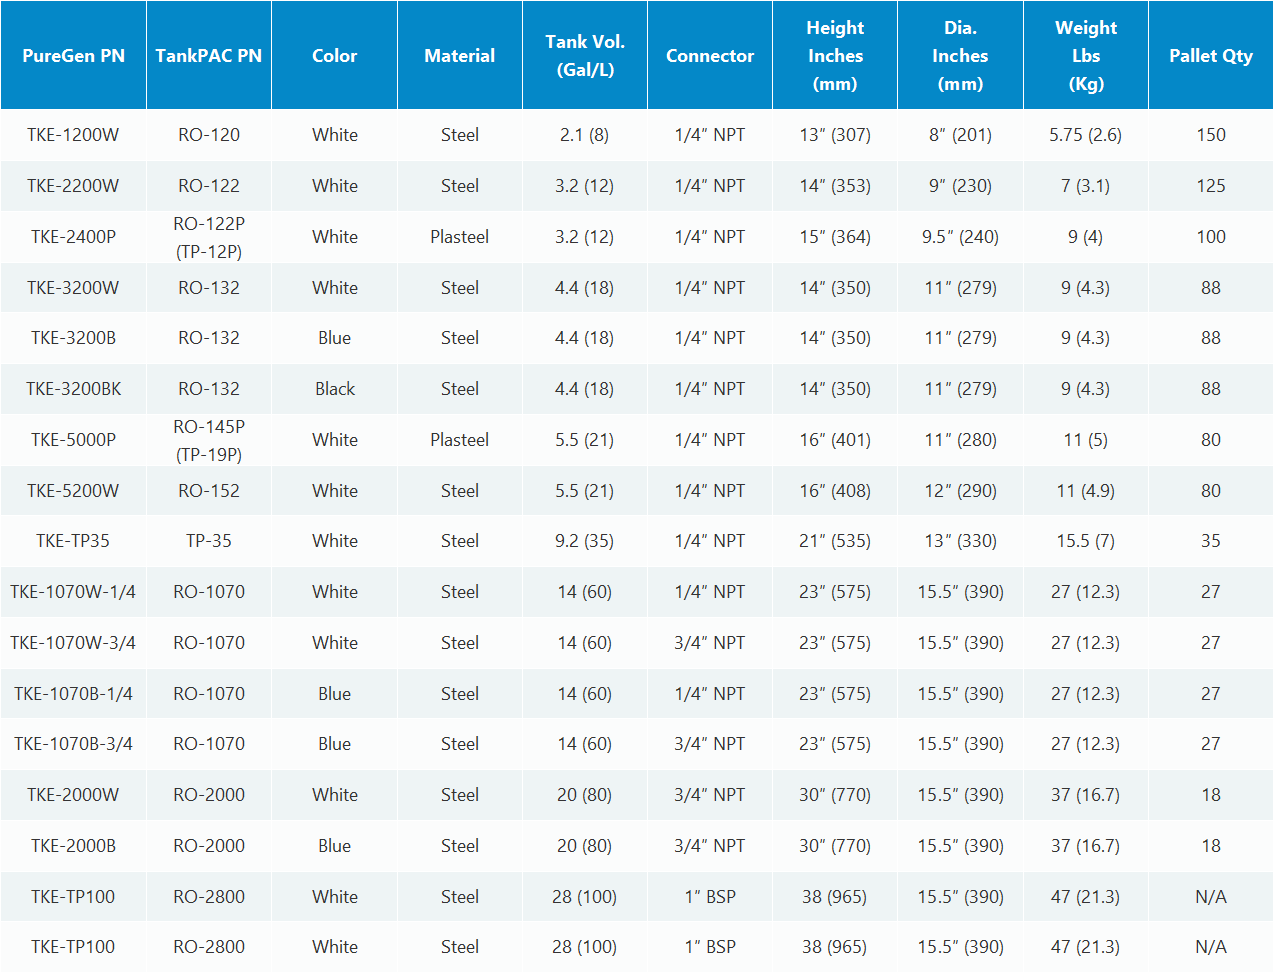Select part number TKE-1070W-1/4
The image size is (1275, 974).
coord(73,592)
